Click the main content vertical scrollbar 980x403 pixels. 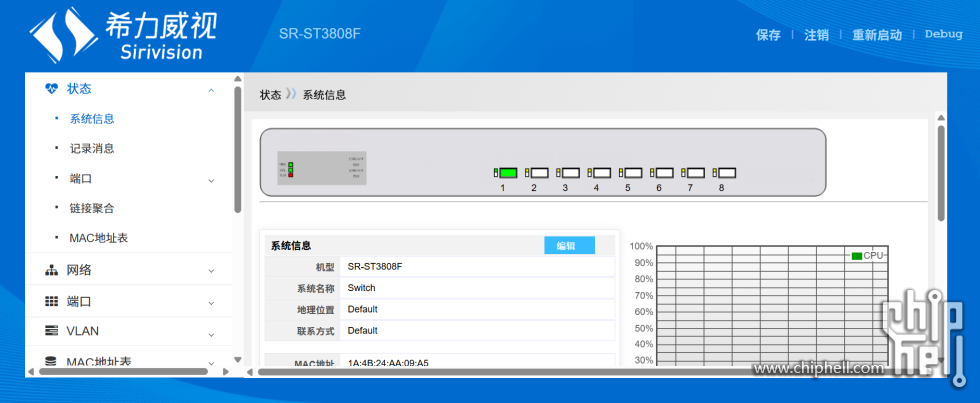point(941,170)
